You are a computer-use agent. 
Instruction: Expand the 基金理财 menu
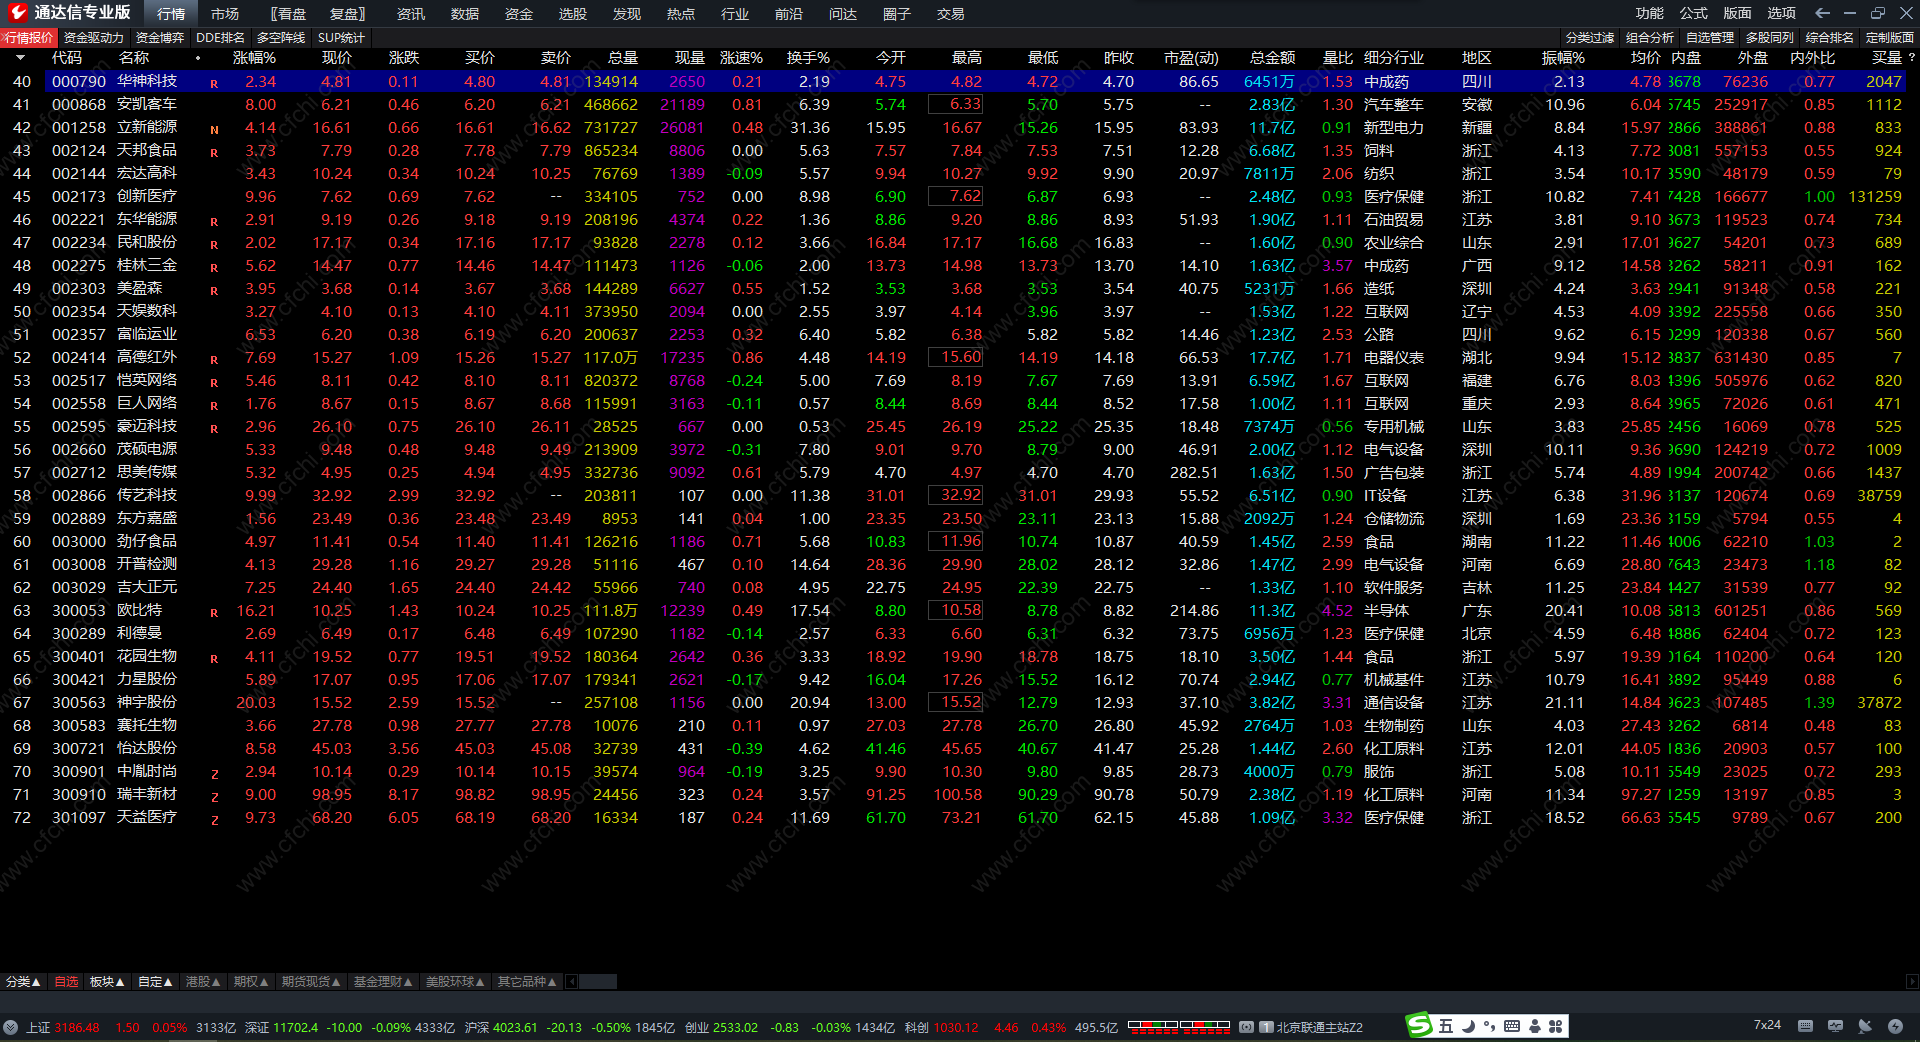click(x=383, y=982)
